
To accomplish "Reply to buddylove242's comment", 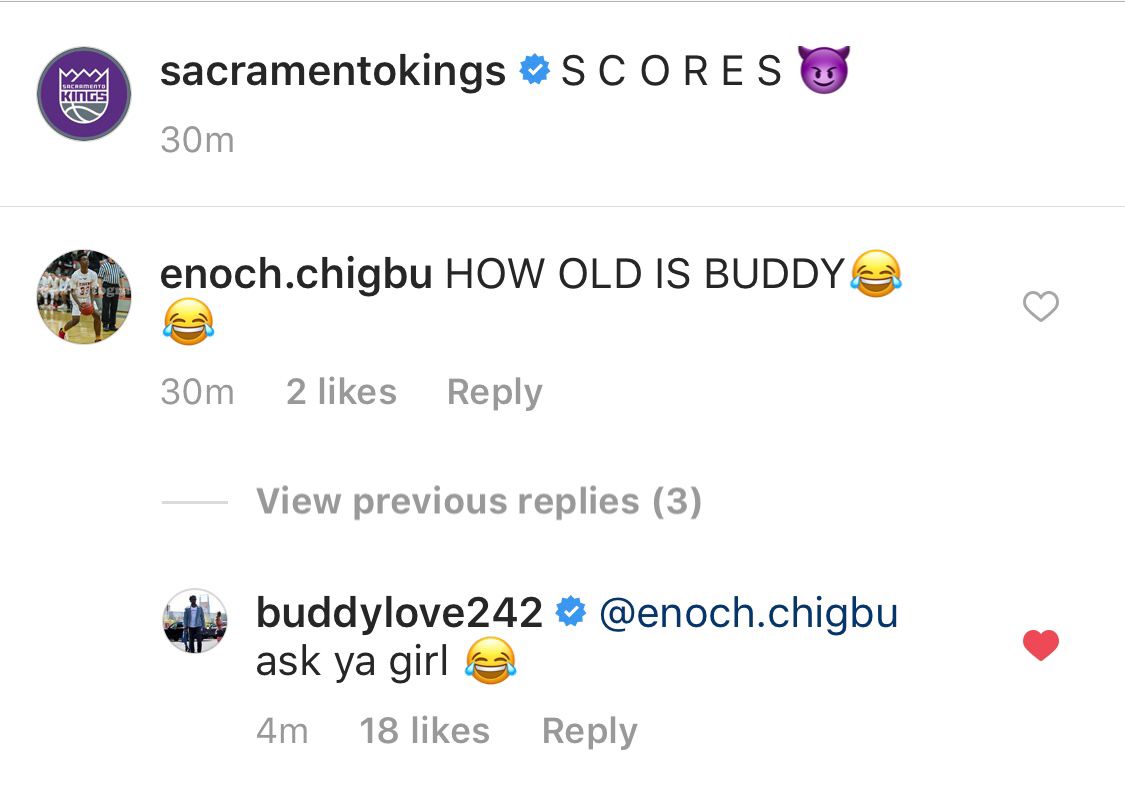I will (589, 730).
